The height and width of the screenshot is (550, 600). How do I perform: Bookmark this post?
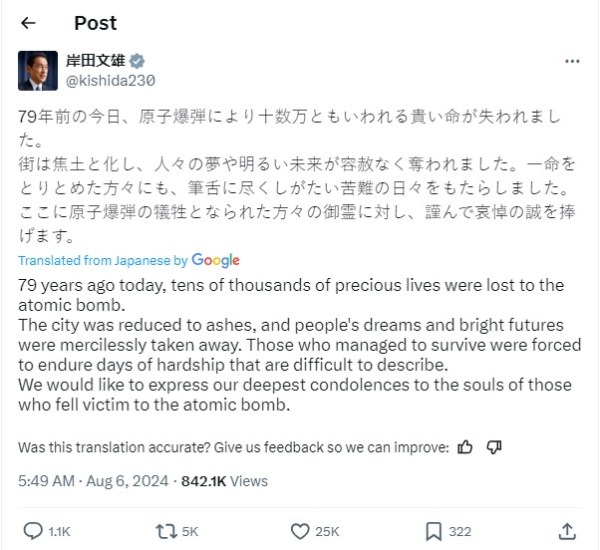tap(433, 531)
